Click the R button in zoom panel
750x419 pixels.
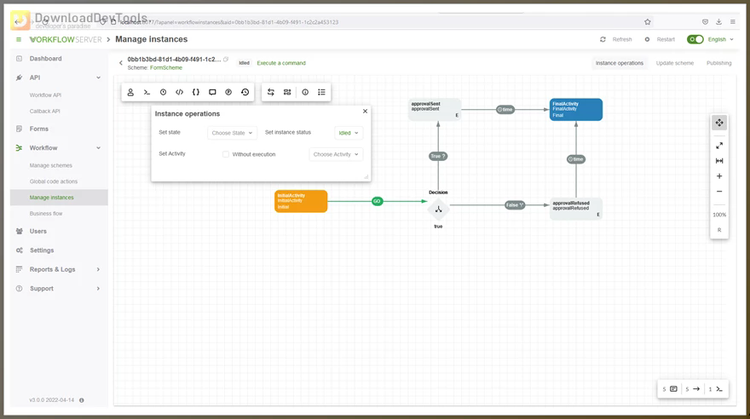719,230
